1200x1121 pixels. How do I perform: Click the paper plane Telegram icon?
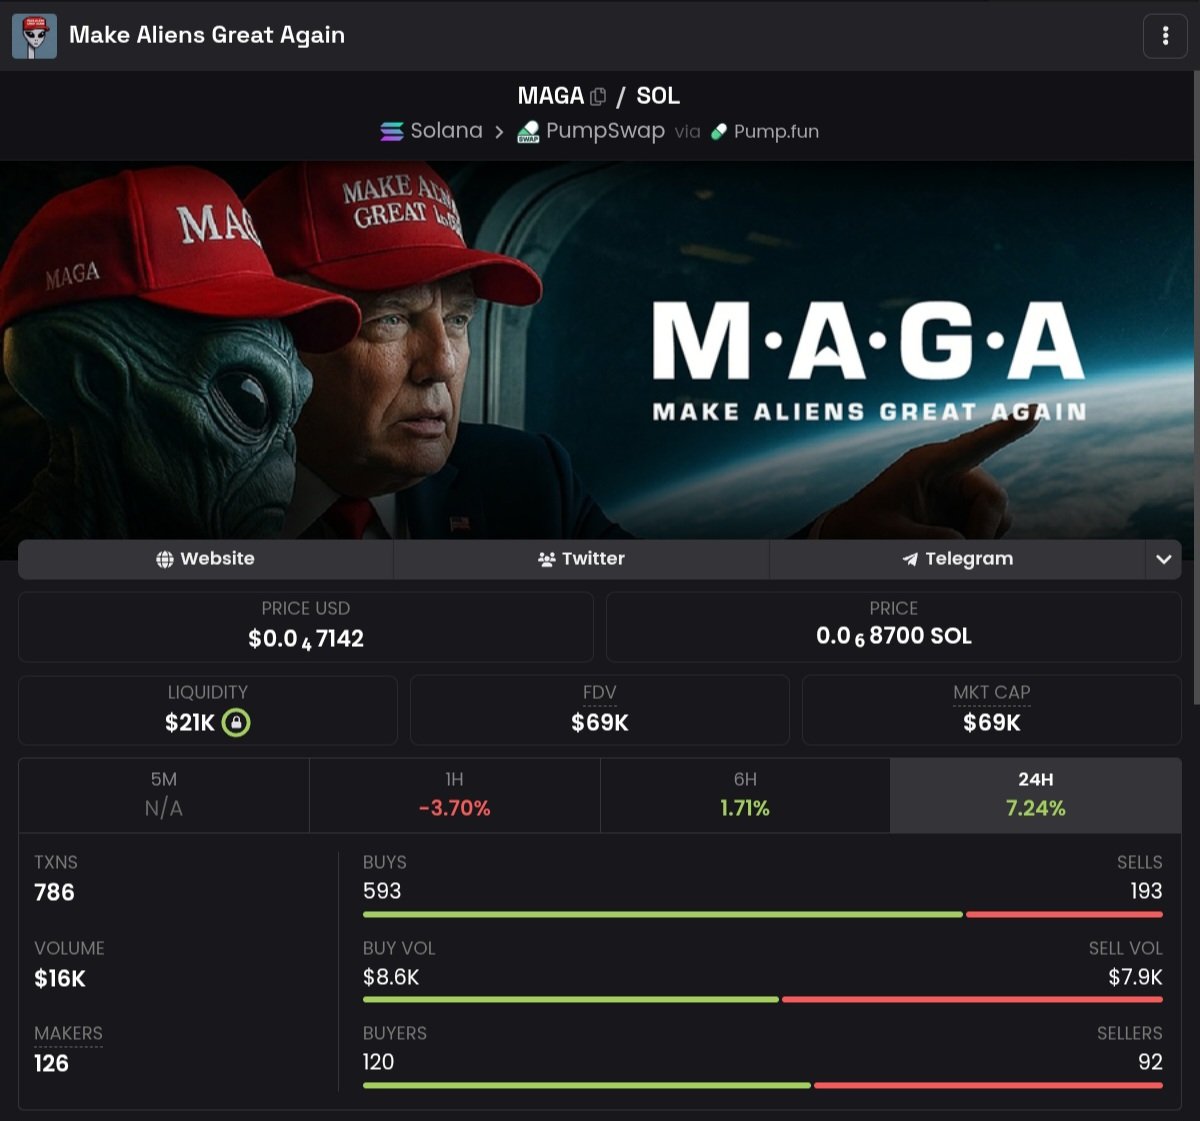(910, 559)
